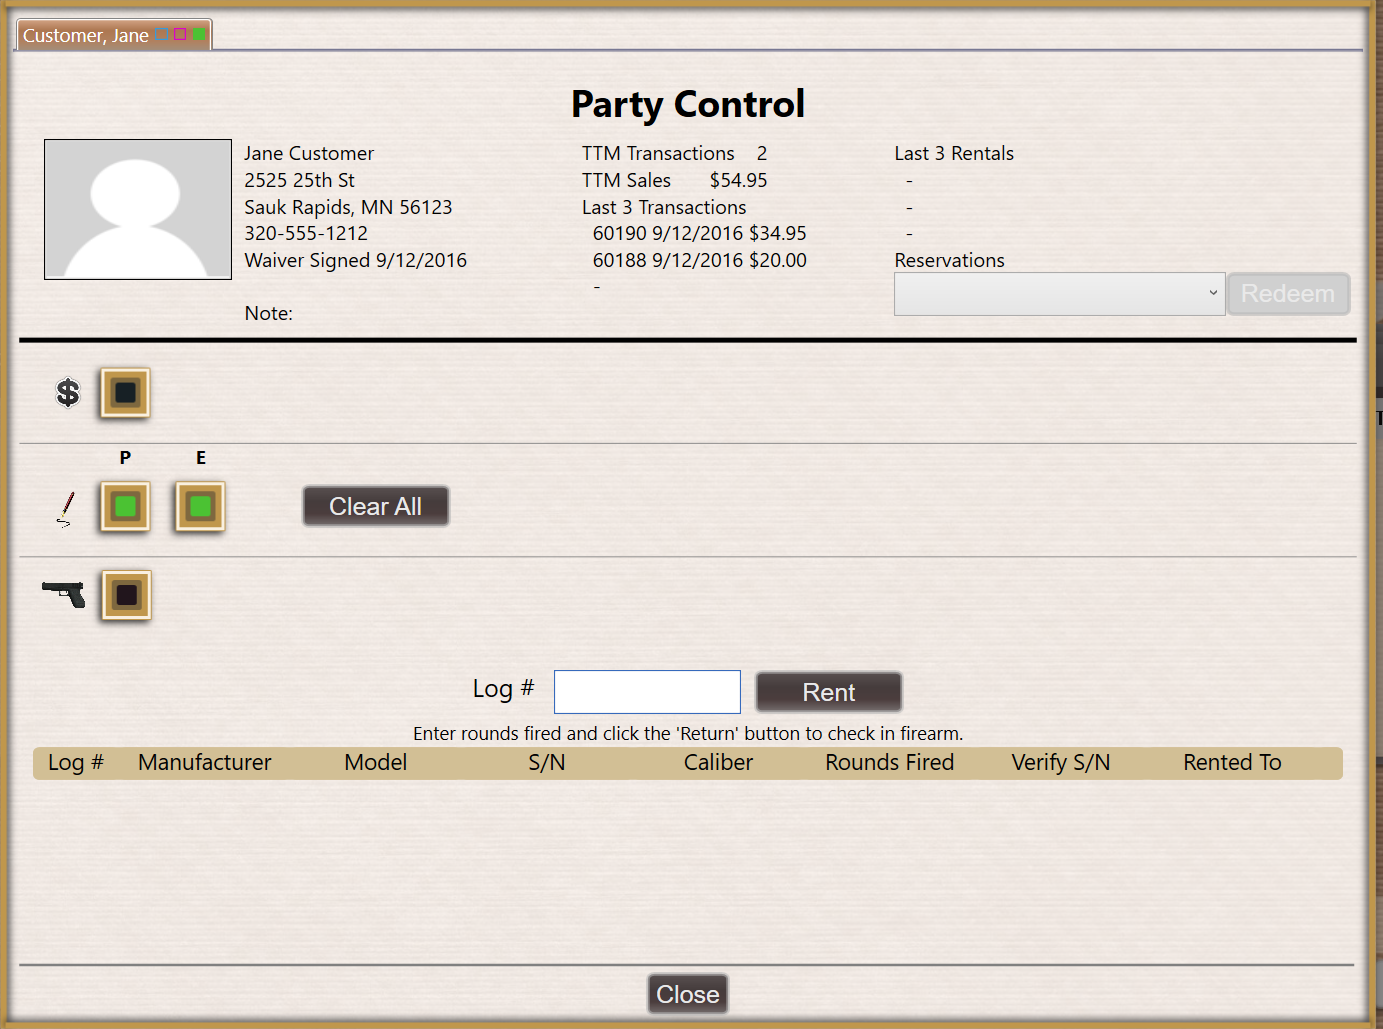
Task: Select the Customer, Jane tab
Action: pos(113,35)
